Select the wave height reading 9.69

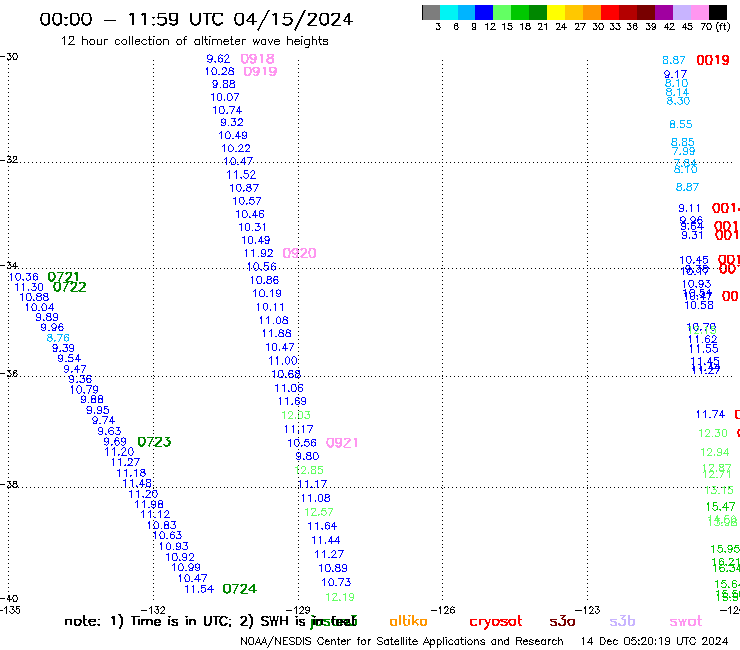point(115,441)
